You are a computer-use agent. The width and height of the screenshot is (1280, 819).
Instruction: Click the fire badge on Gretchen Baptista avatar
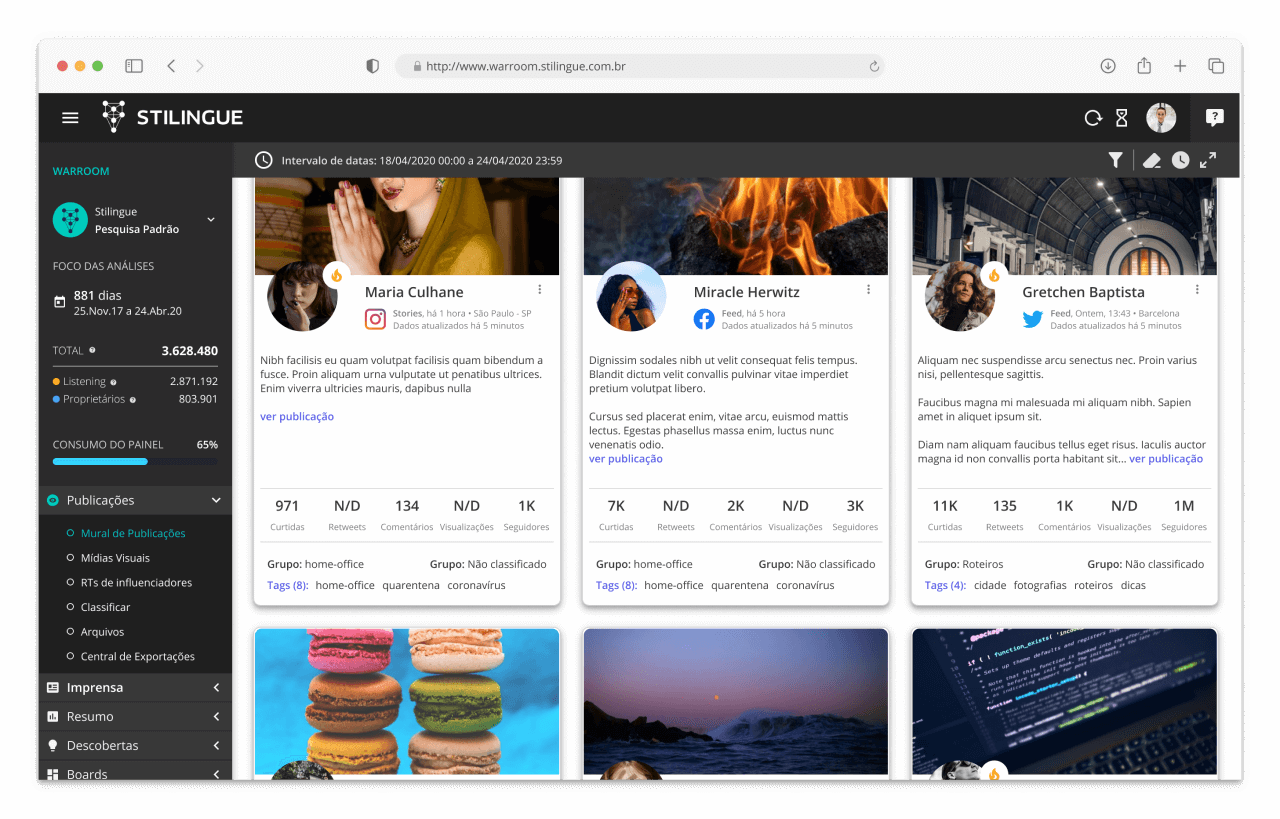pos(994,275)
